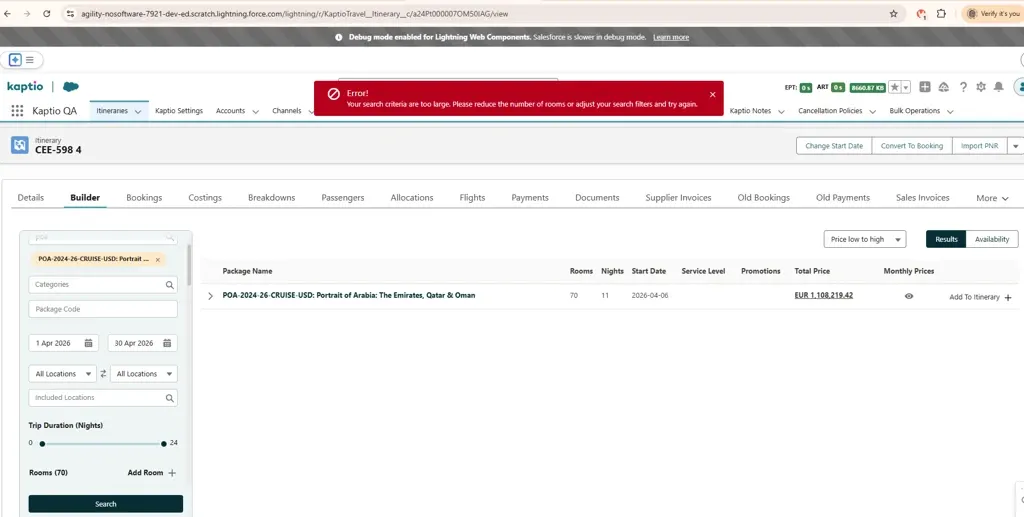This screenshot has height=517, width=1024.
Task: Switch to the Availability view
Action: point(991,239)
